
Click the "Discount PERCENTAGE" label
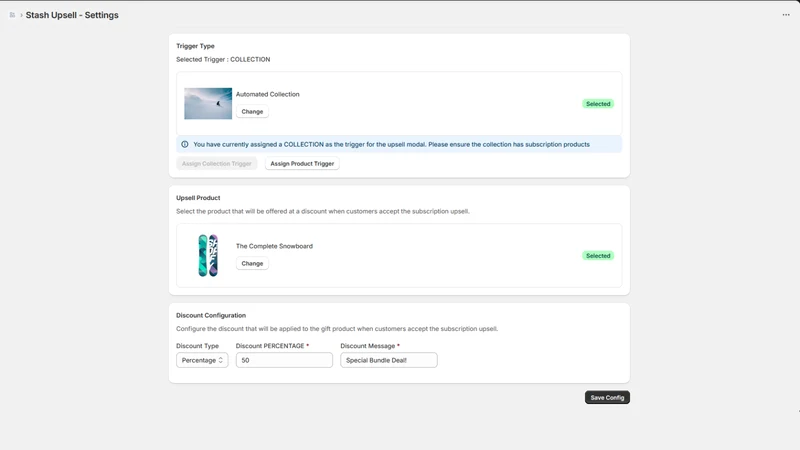[270, 346]
